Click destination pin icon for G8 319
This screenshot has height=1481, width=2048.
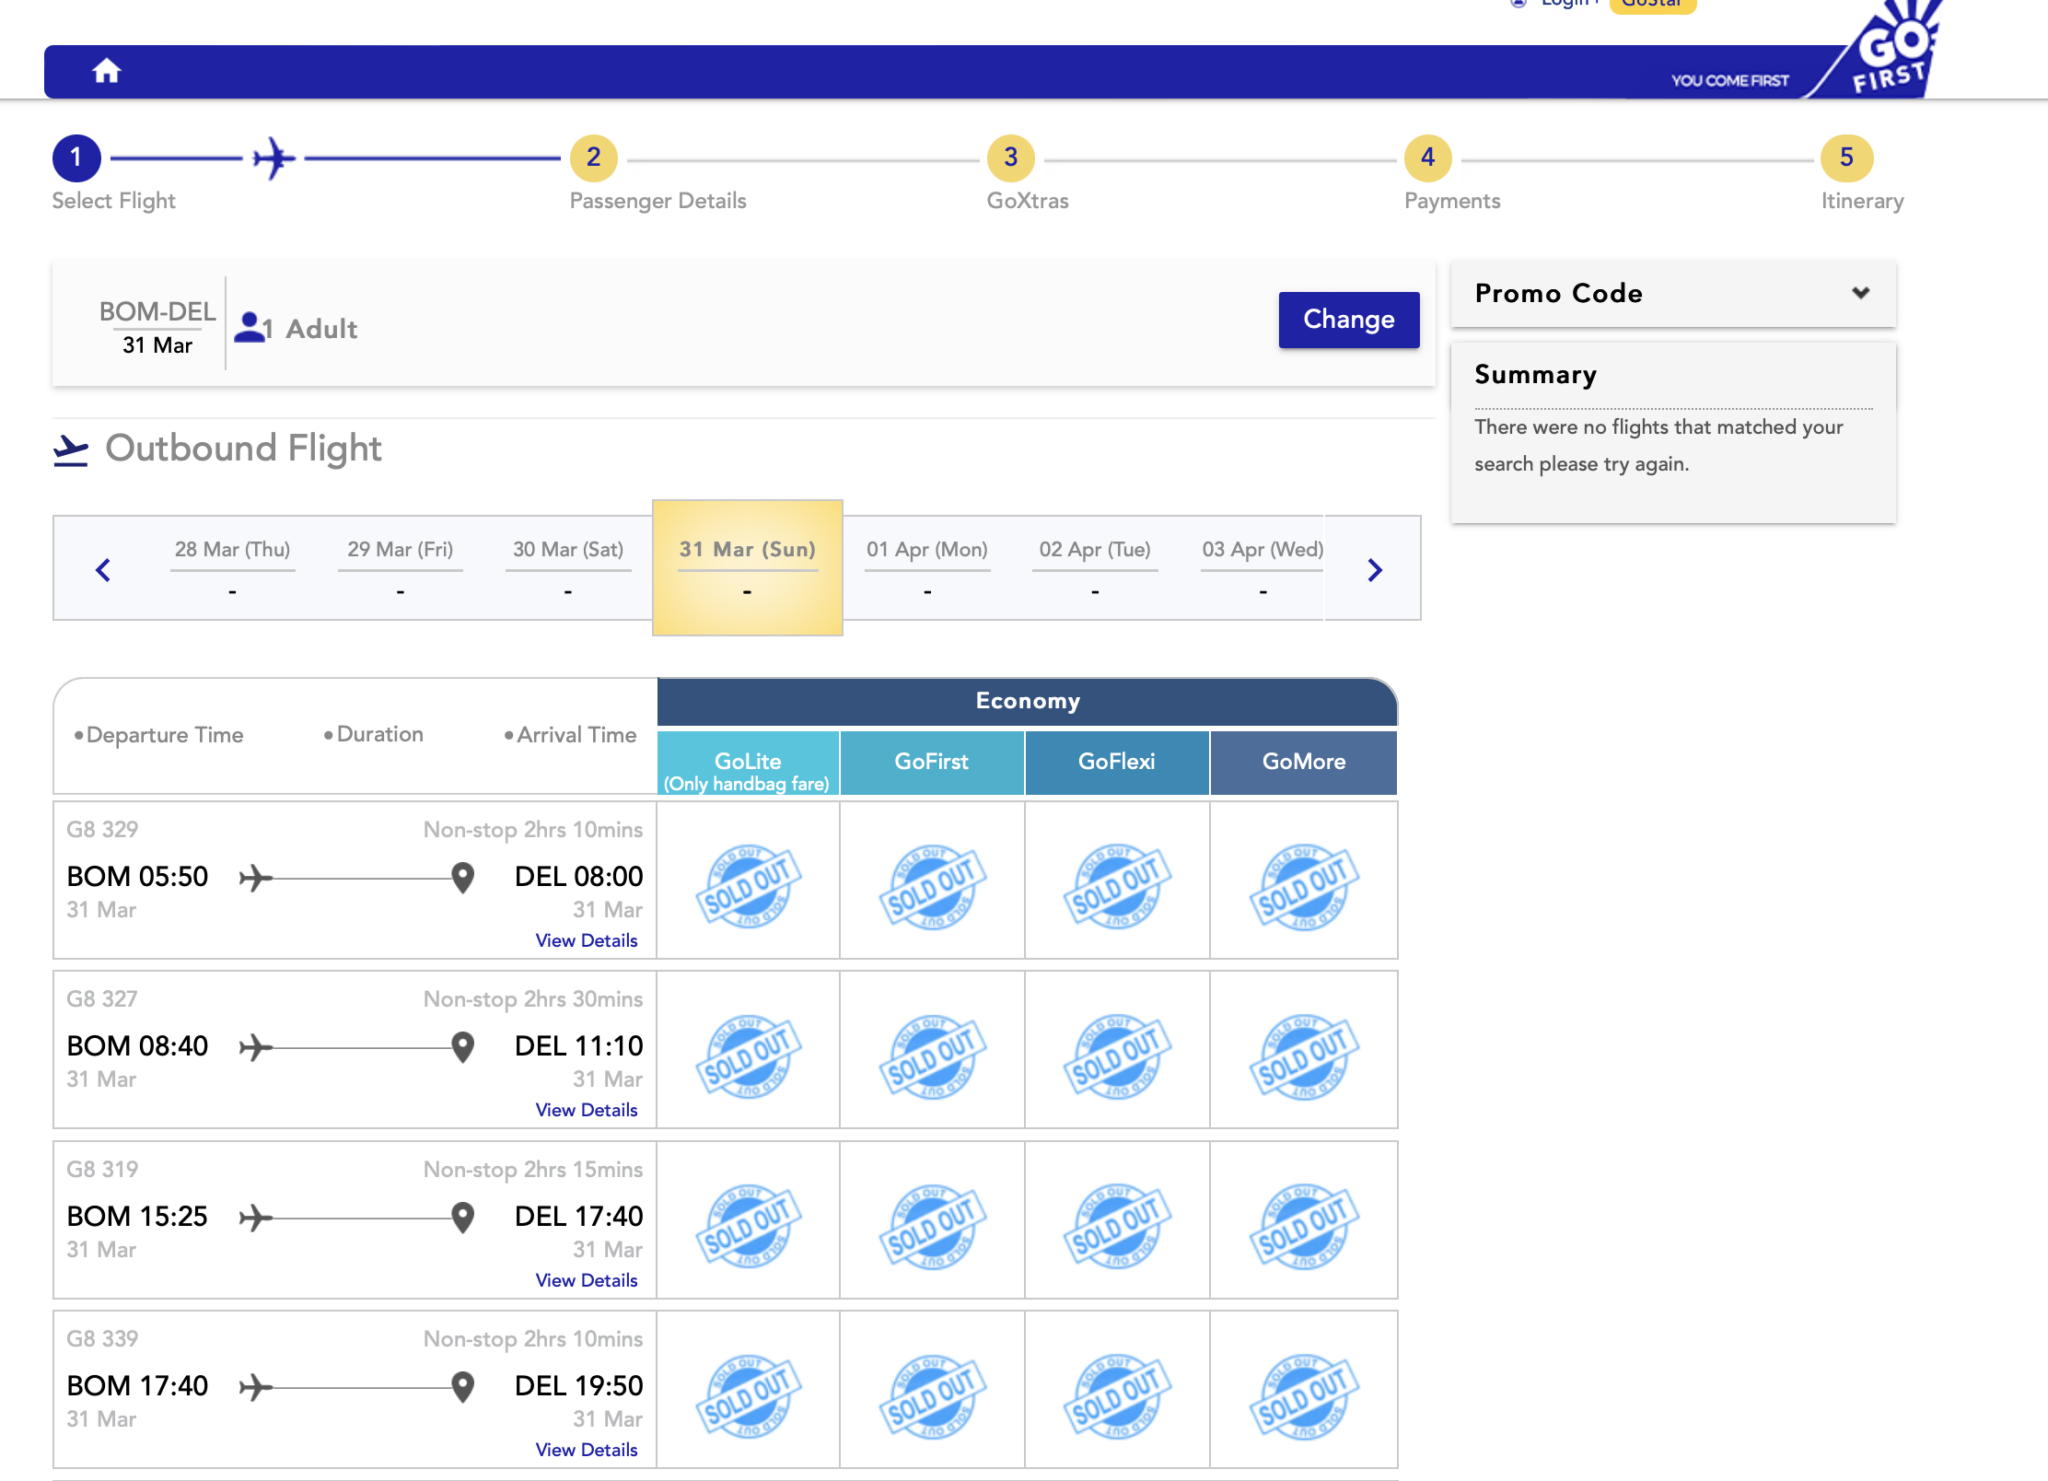coord(462,1217)
